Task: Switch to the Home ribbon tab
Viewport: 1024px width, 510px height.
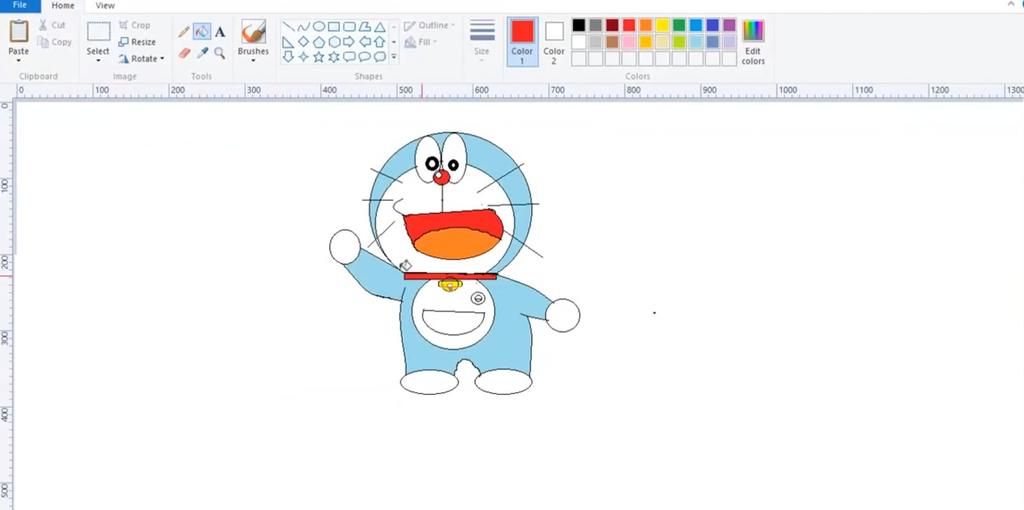Action: pos(63,5)
